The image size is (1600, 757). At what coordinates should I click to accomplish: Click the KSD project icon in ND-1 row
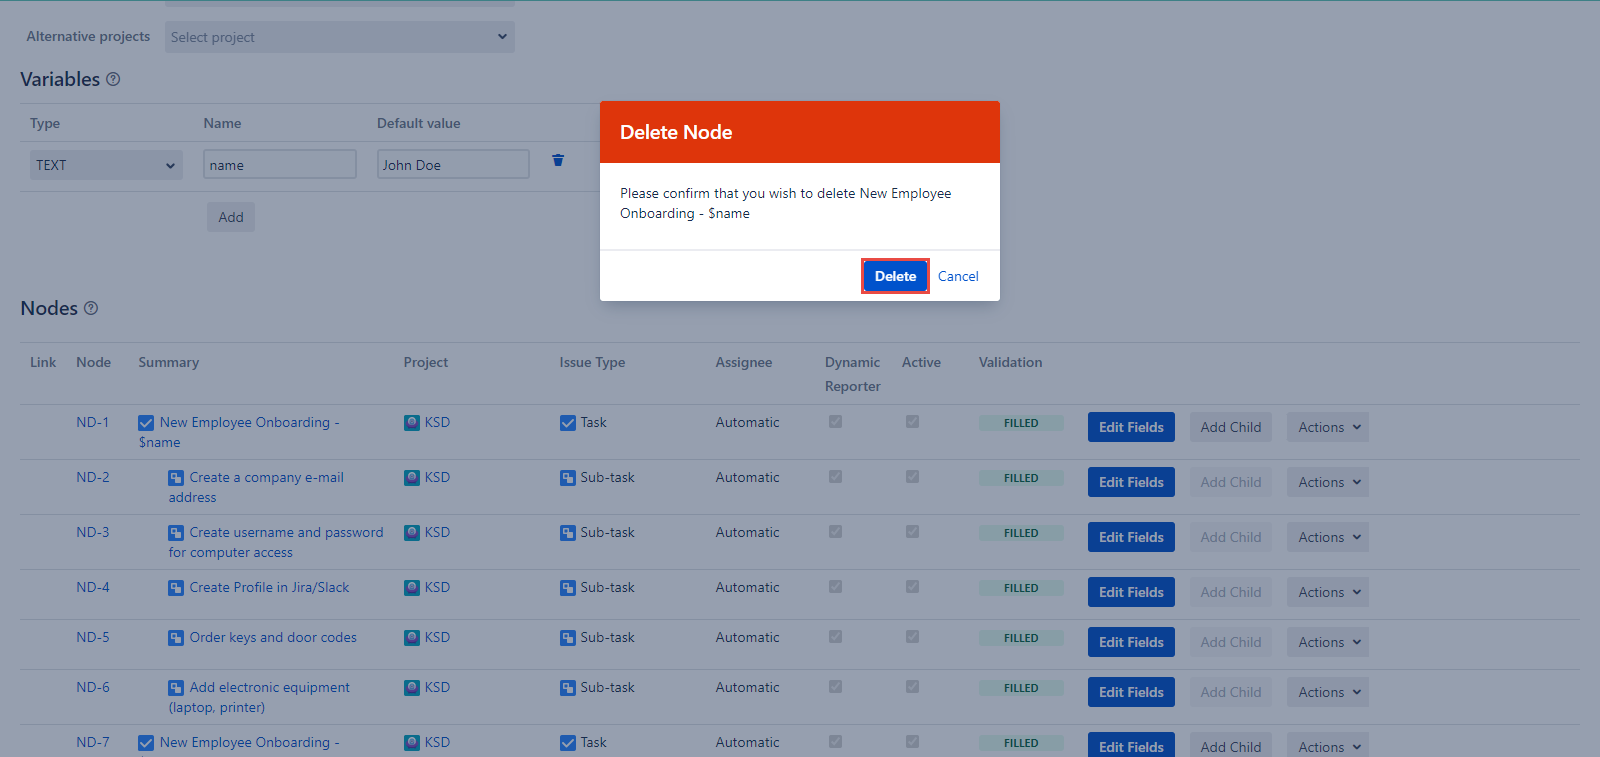click(412, 423)
